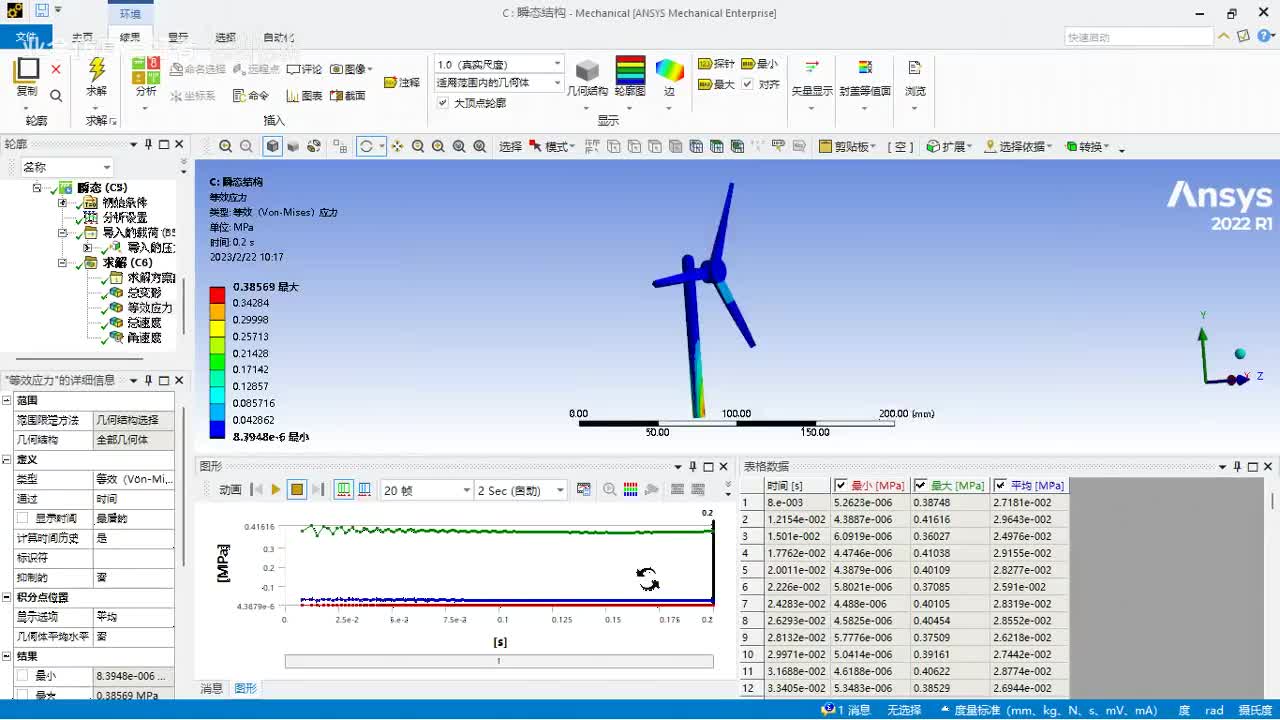This screenshot has height=720, width=1280.
Task: Open the 几何结构 geometry display cube icon
Action: [x=587, y=72]
